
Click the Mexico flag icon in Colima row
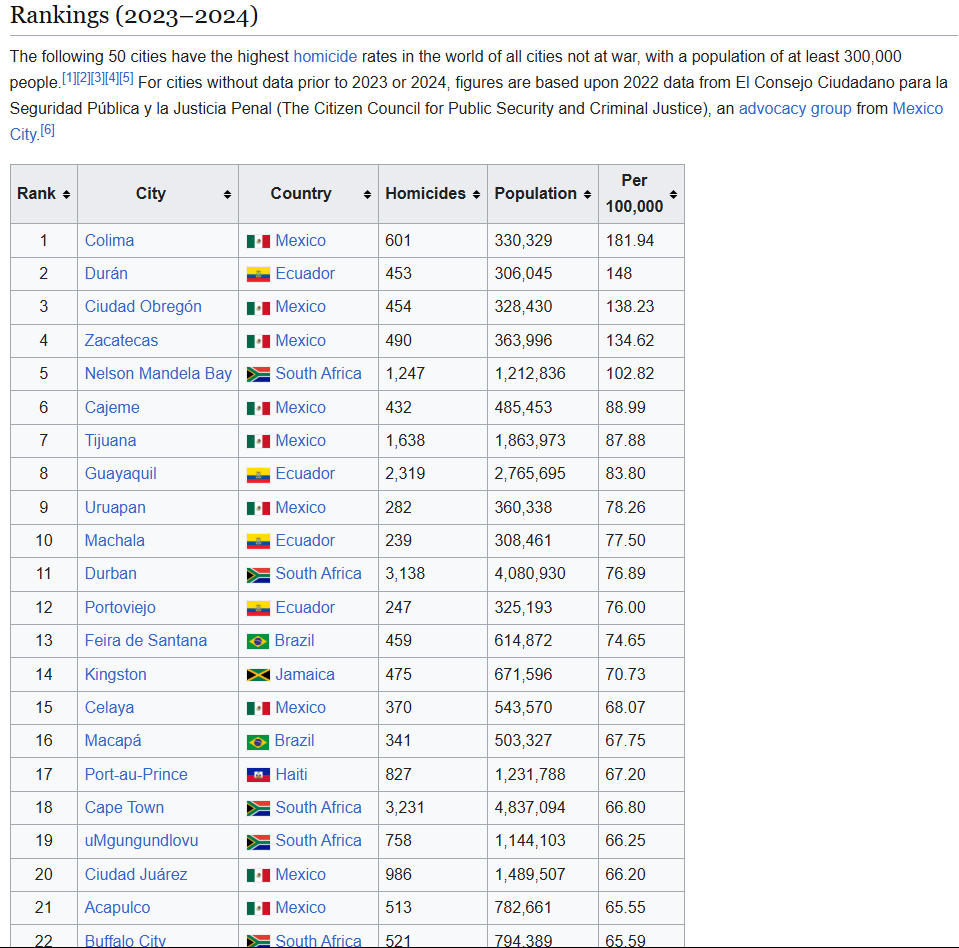click(x=258, y=241)
